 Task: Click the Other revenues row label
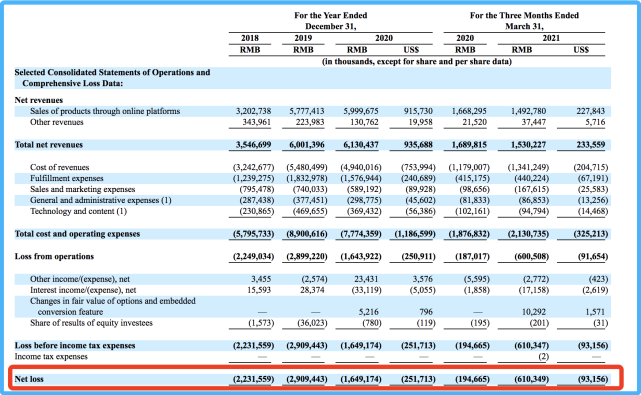56,122
